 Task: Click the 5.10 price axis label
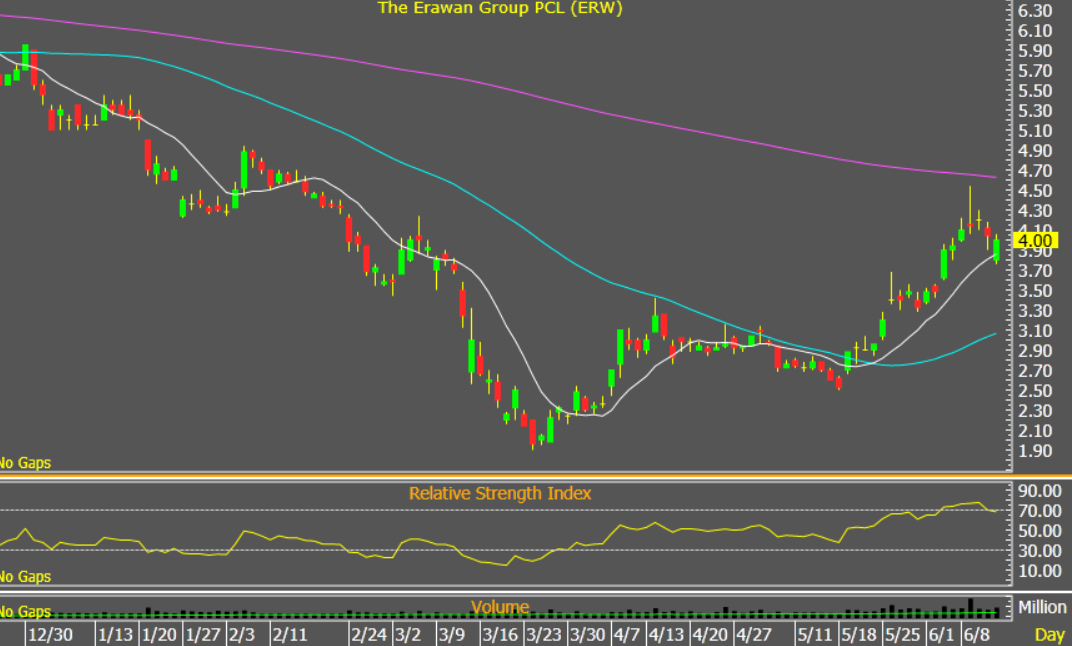1035,131
